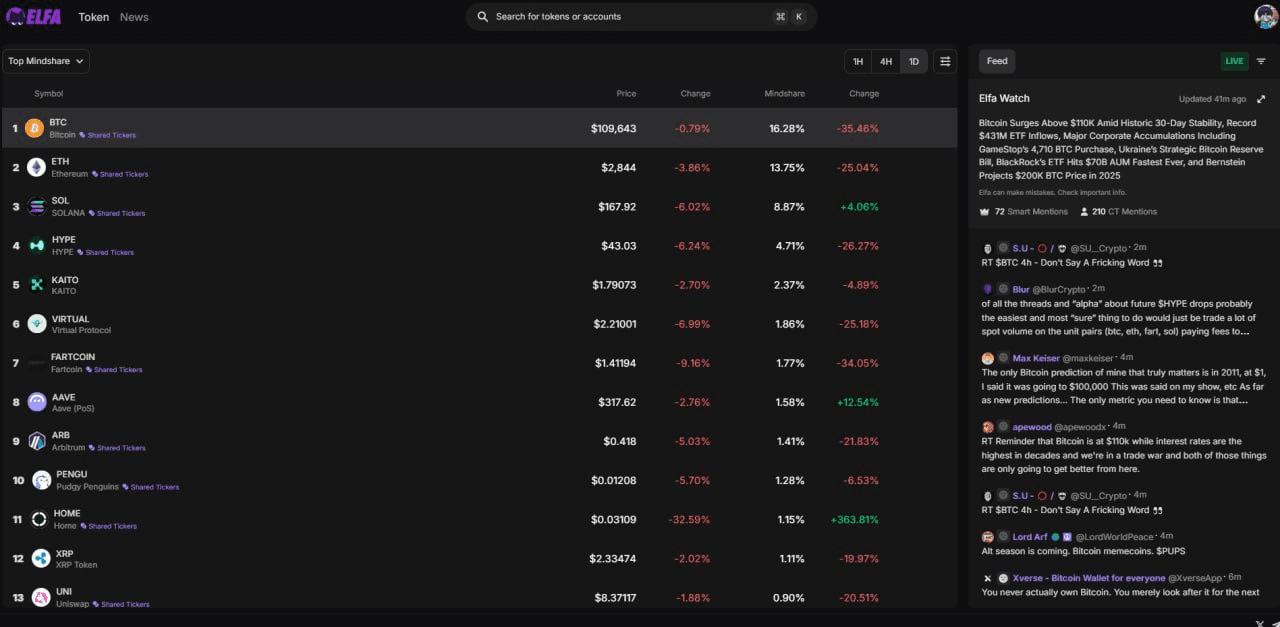The height and width of the screenshot is (627, 1280).
Task: Click Lord Arf's avatar in feed
Action: pos(987,537)
